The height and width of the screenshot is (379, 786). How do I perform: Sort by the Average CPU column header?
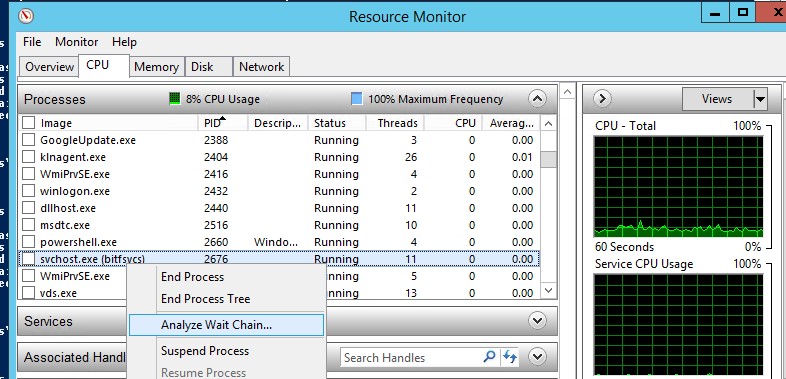tap(511, 123)
